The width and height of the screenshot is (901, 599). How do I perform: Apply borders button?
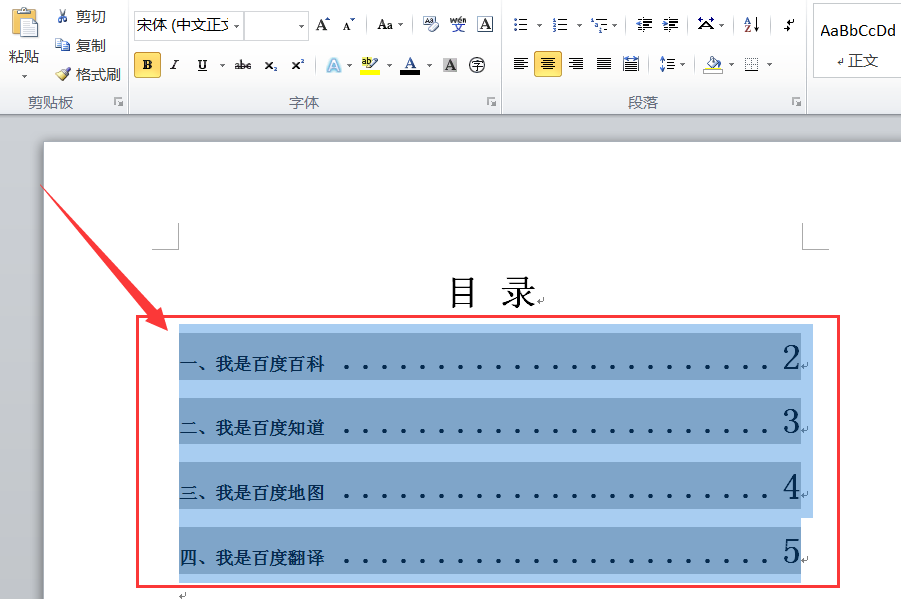click(x=752, y=64)
